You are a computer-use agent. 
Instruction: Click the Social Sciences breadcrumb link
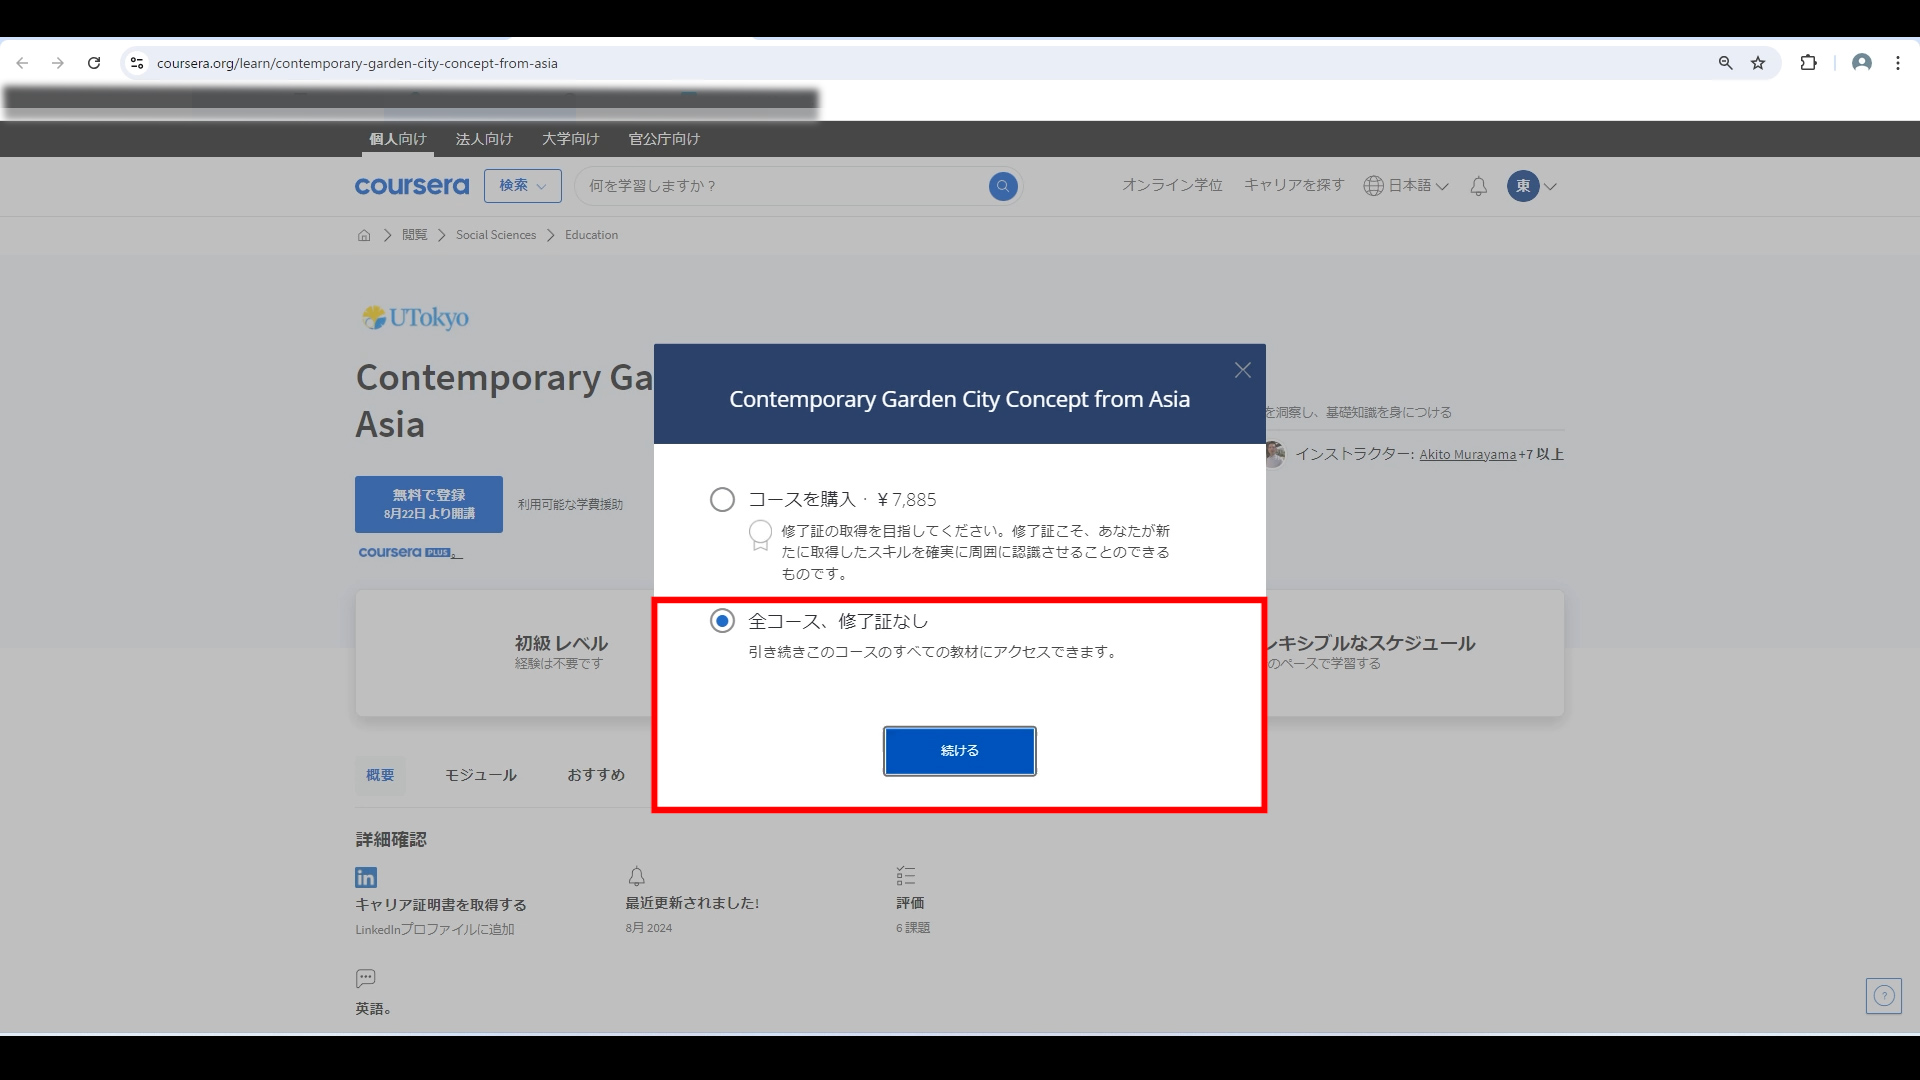pyautogui.click(x=496, y=235)
